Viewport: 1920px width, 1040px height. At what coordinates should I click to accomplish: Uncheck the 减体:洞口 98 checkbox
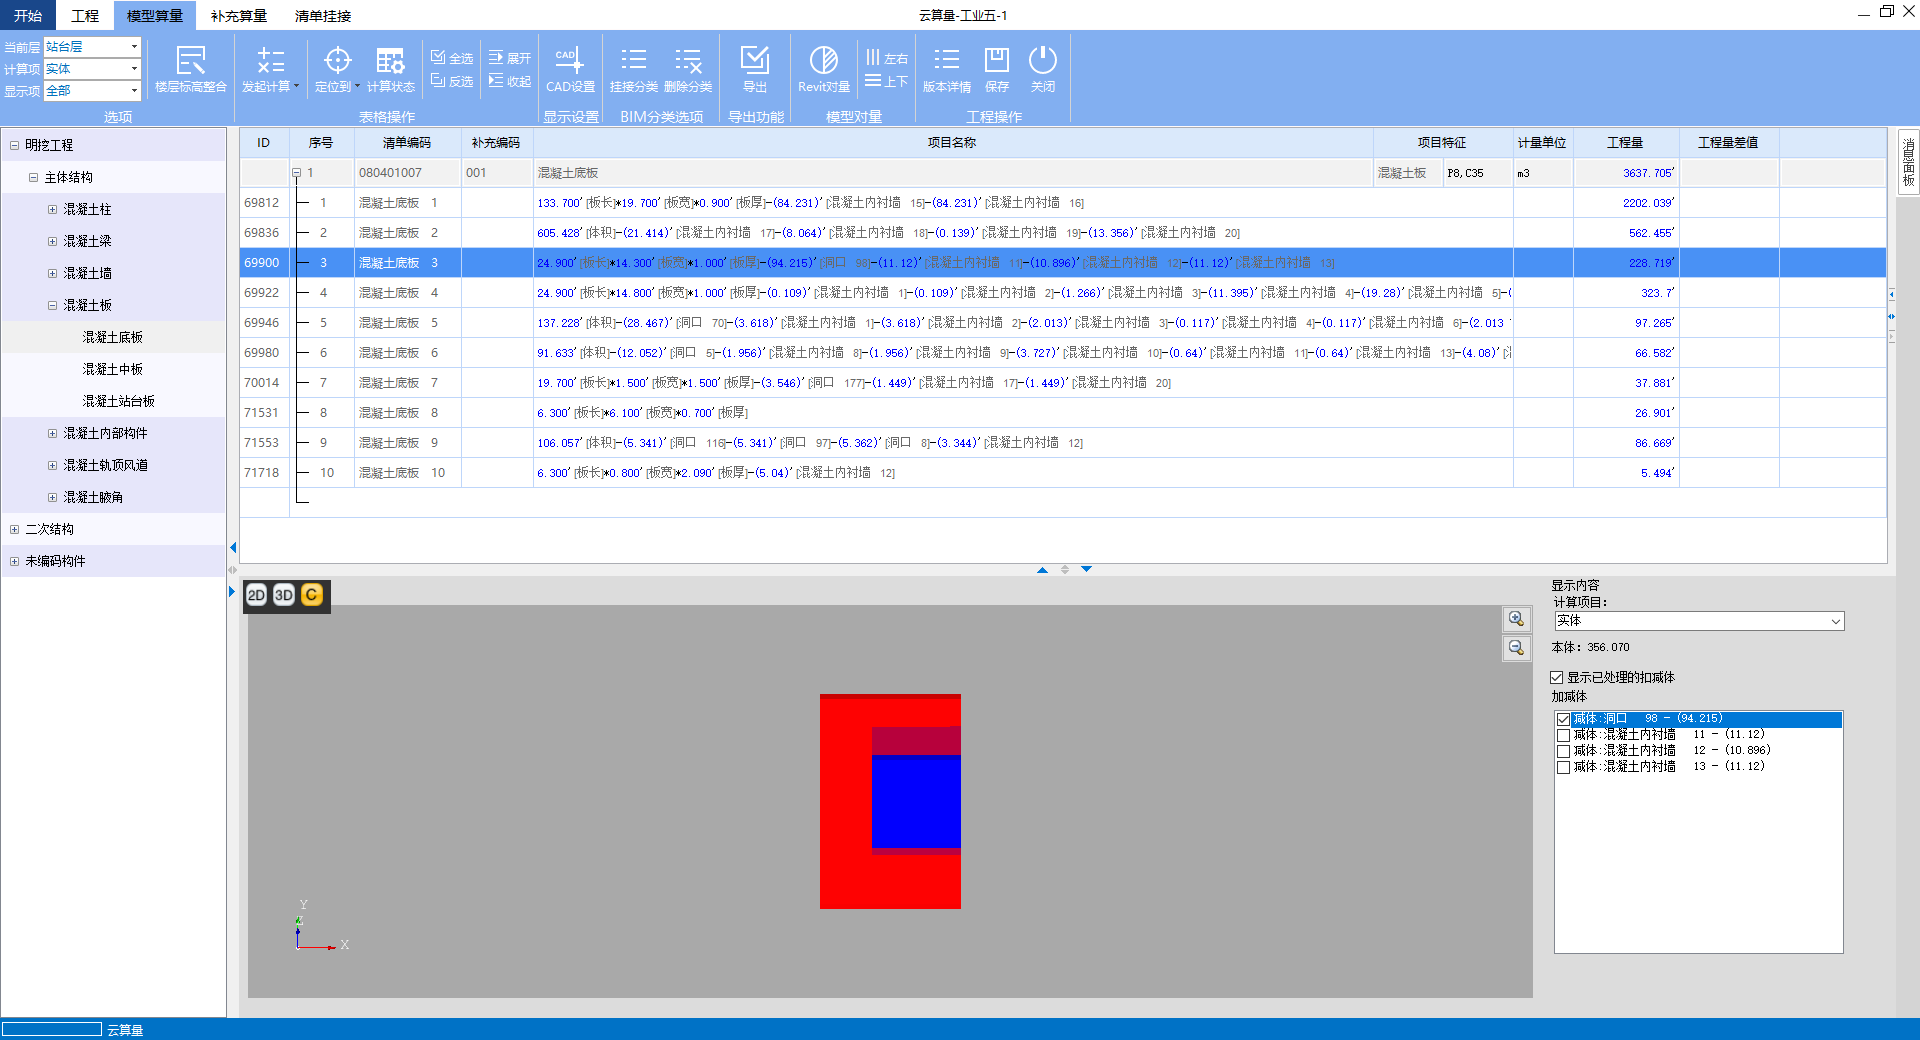pos(1563,719)
